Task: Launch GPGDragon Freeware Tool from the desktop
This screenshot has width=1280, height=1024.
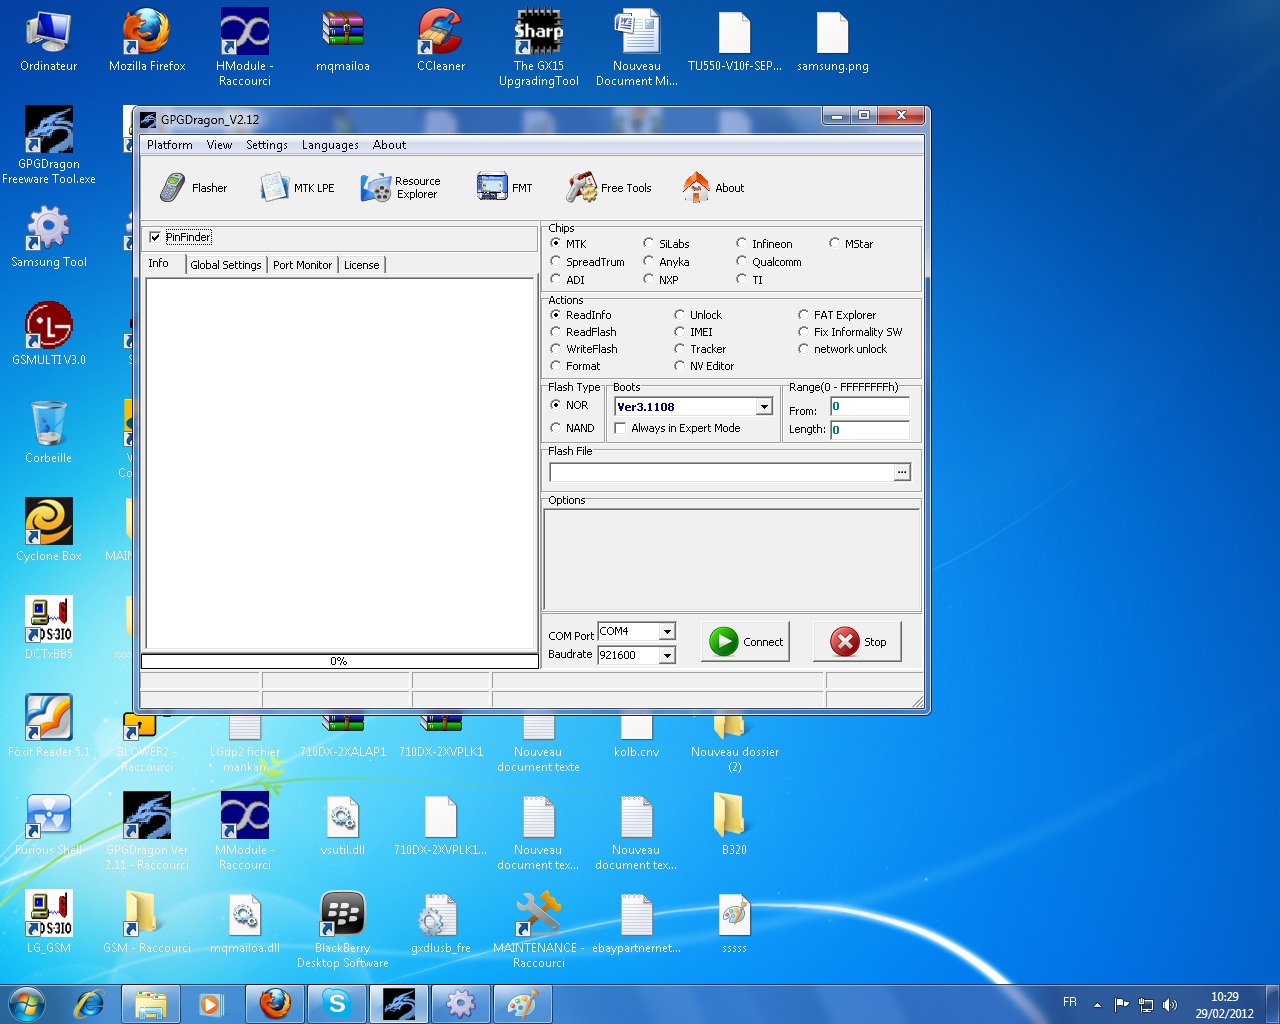Action: pyautogui.click(x=48, y=130)
